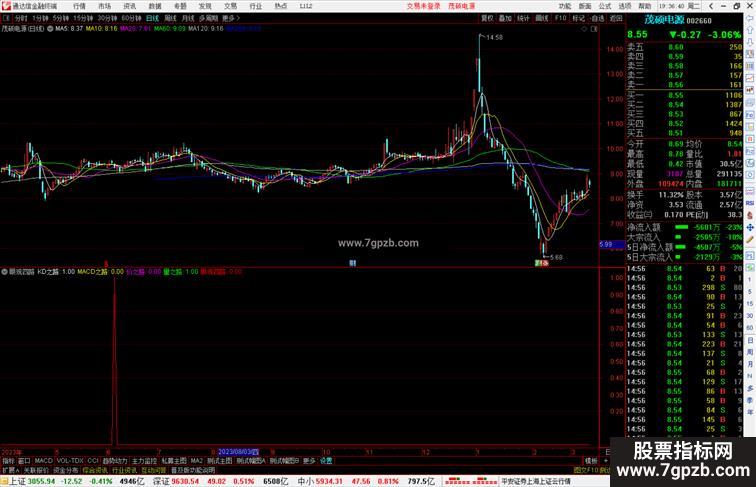
Task: Open the 市场 menu
Action: [105, 6]
